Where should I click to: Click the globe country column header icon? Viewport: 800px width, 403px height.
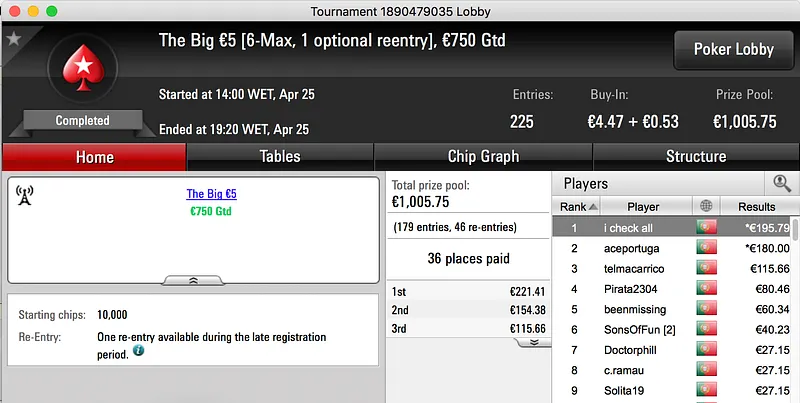click(707, 207)
